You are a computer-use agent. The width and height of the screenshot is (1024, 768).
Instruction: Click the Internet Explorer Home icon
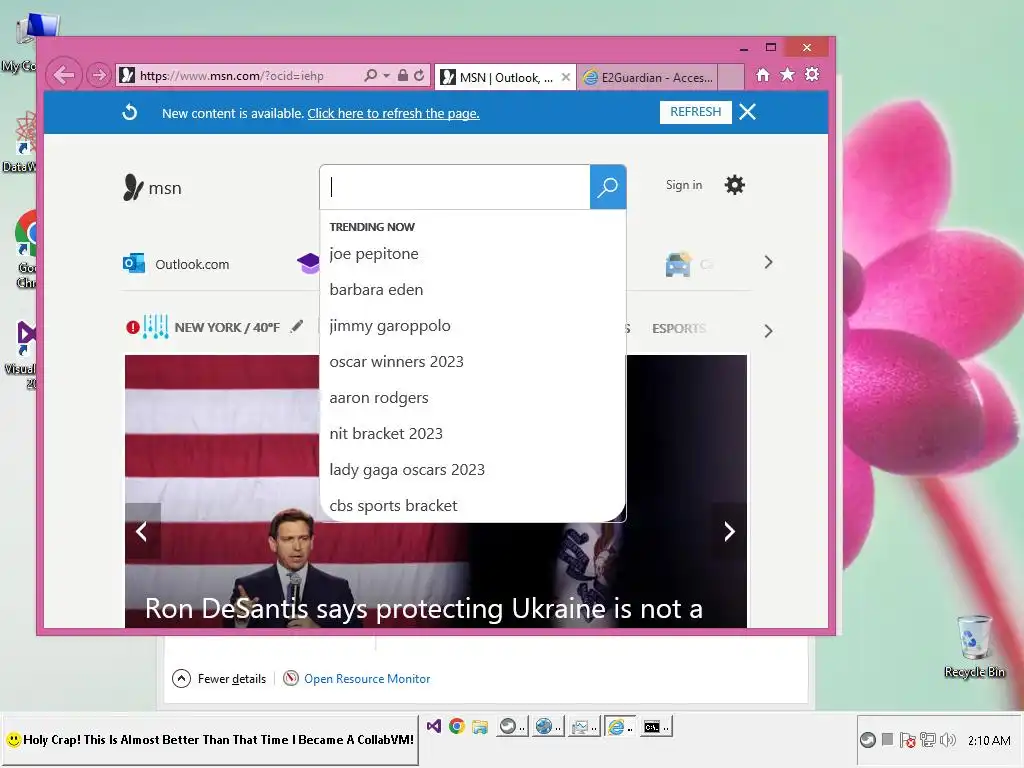[763, 75]
